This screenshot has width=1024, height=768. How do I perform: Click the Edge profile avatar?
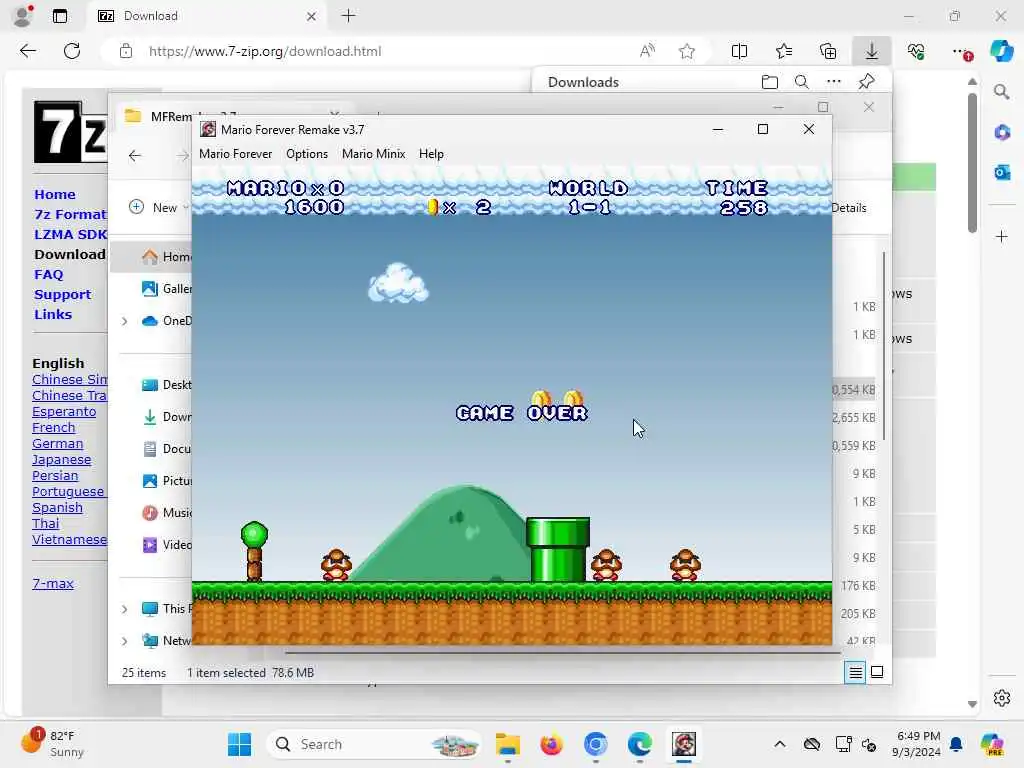click(x=24, y=16)
